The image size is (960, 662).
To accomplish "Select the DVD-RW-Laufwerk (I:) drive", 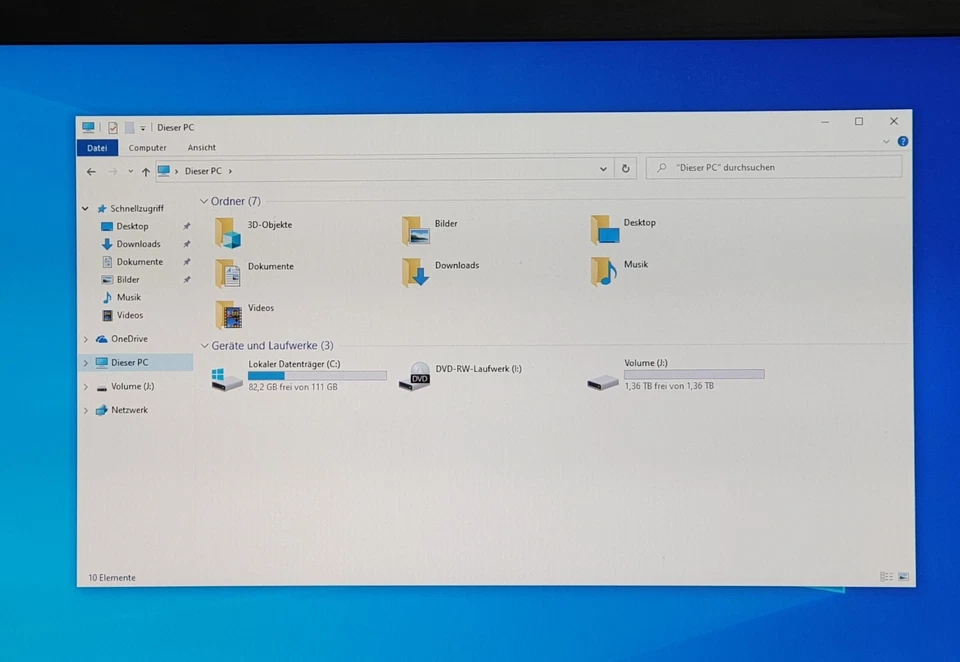I will click(x=460, y=375).
